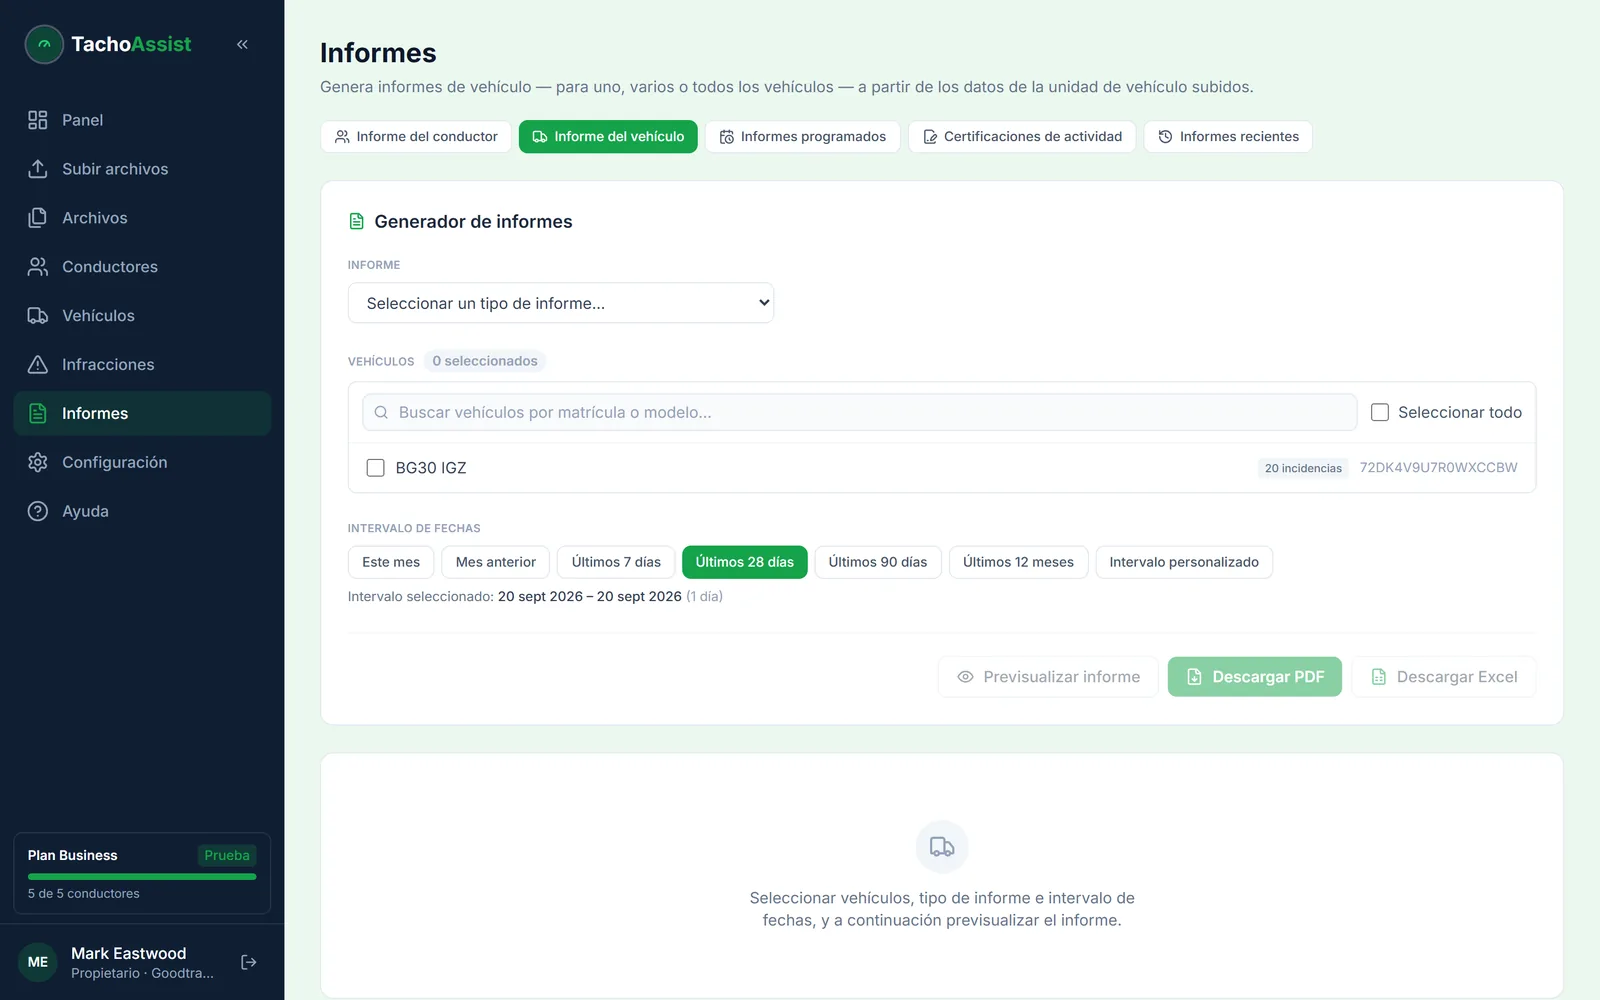Click the Infracciones warning triangle icon
Image resolution: width=1600 pixels, height=1000 pixels.
[x=38, y=365]
